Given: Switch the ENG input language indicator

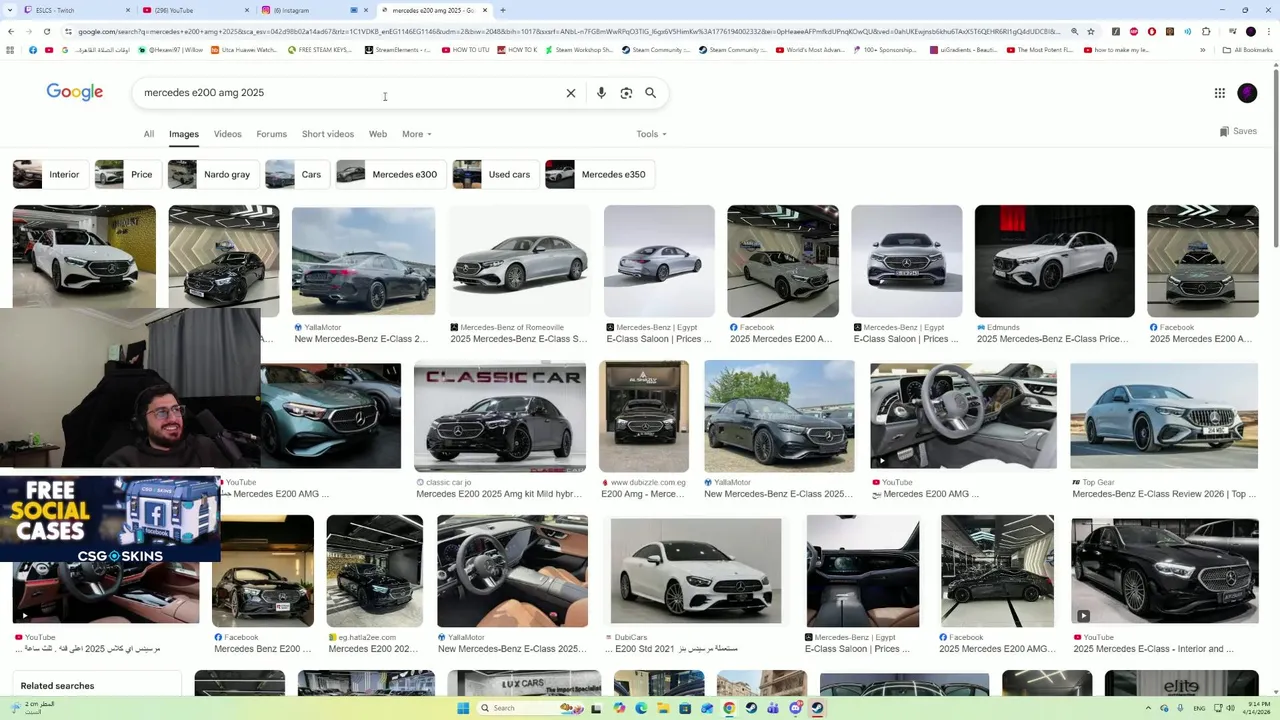Looking at the screenshot, I should click(1199, 708).
